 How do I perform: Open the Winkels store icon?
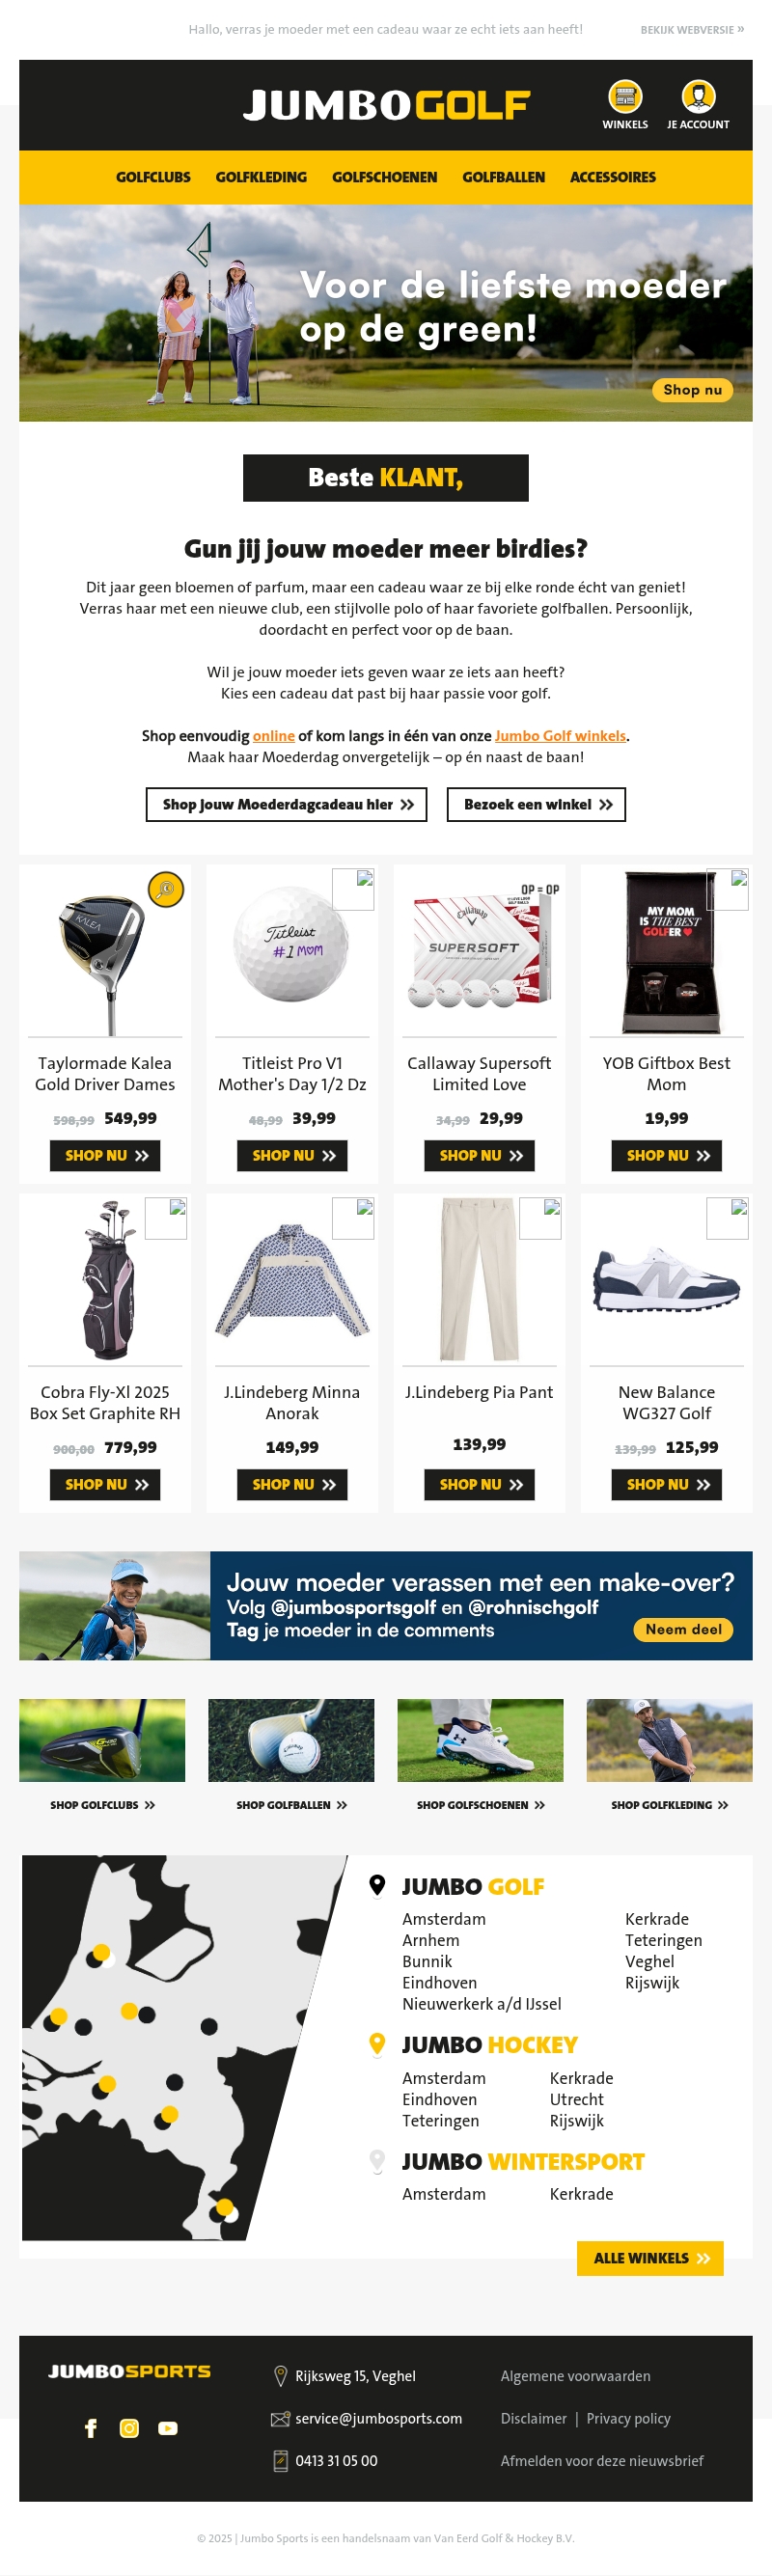(x=625, y=97)
